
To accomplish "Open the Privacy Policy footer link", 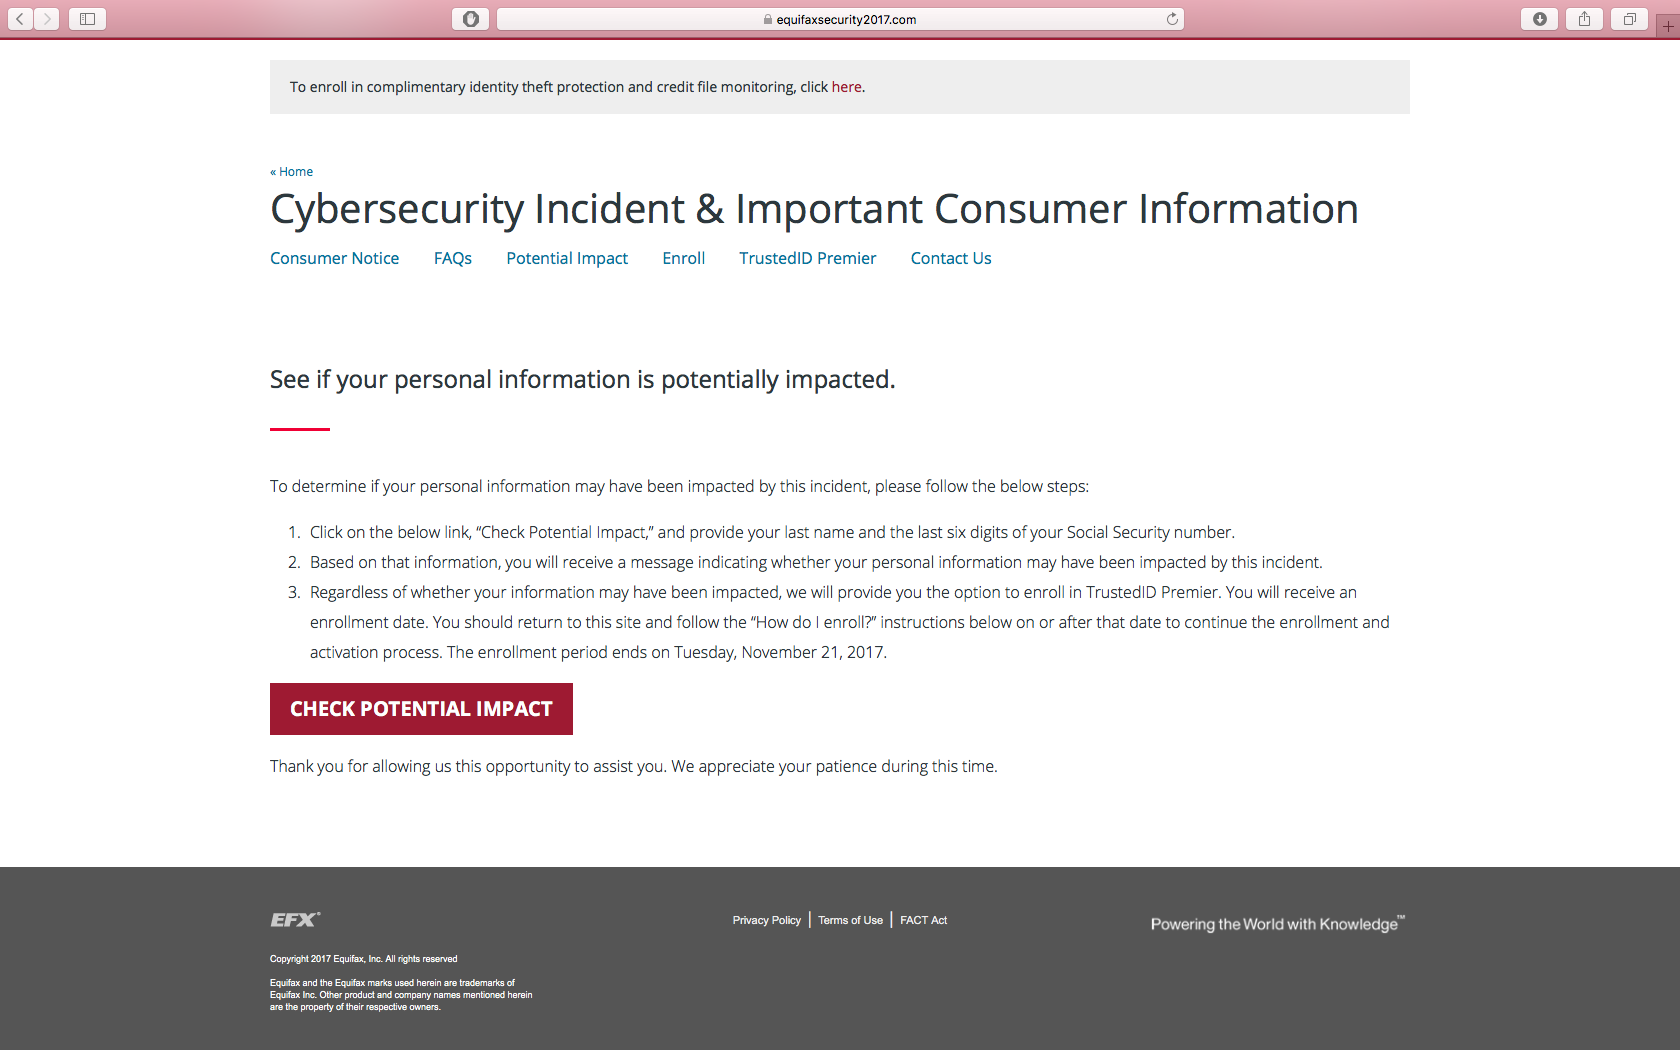I will (x=767, y=920).
